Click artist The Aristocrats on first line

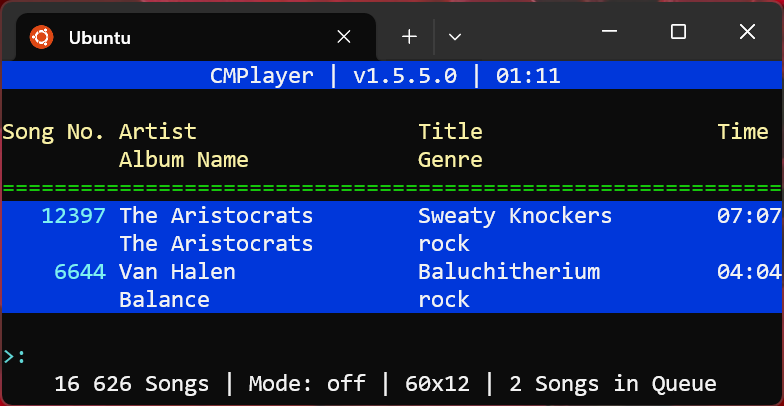tap(216, 216)
